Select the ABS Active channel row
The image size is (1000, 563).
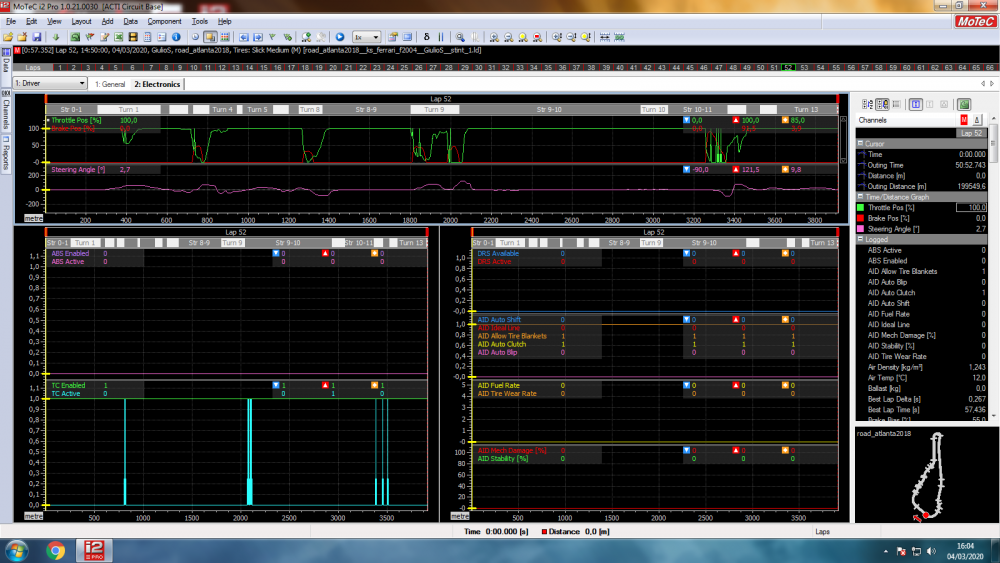pos(922,250)
